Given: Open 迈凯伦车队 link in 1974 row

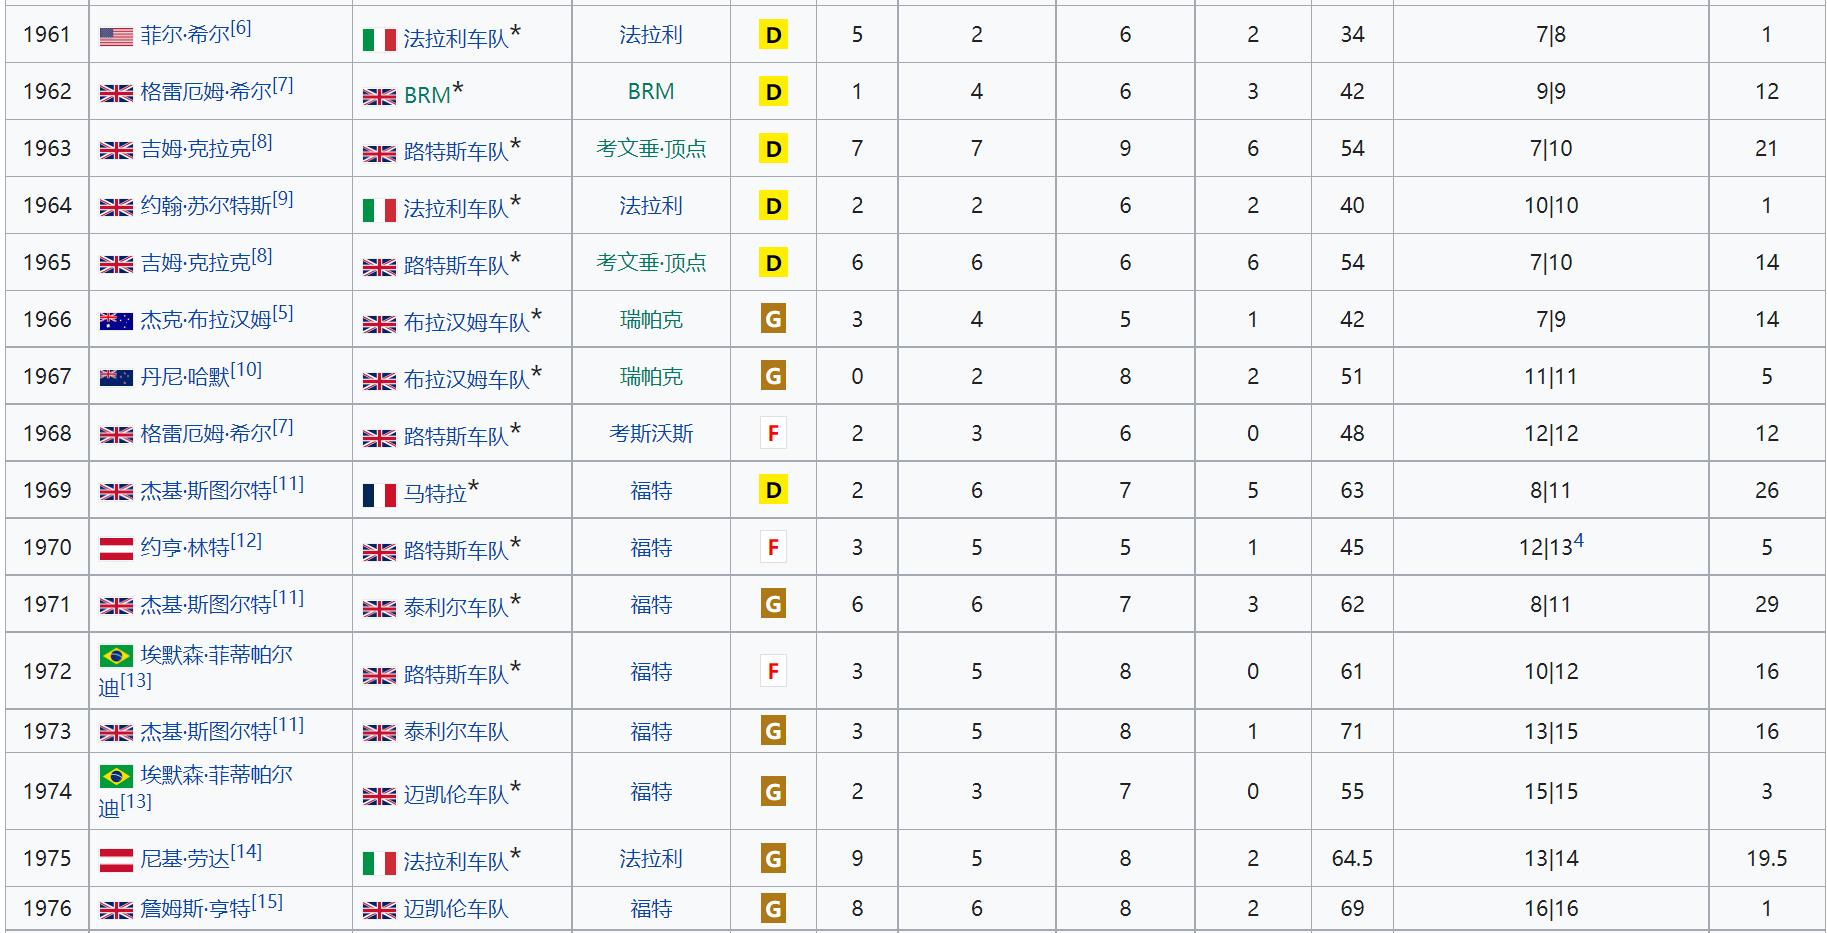Looking at the screenshot, I should point(456,795).
